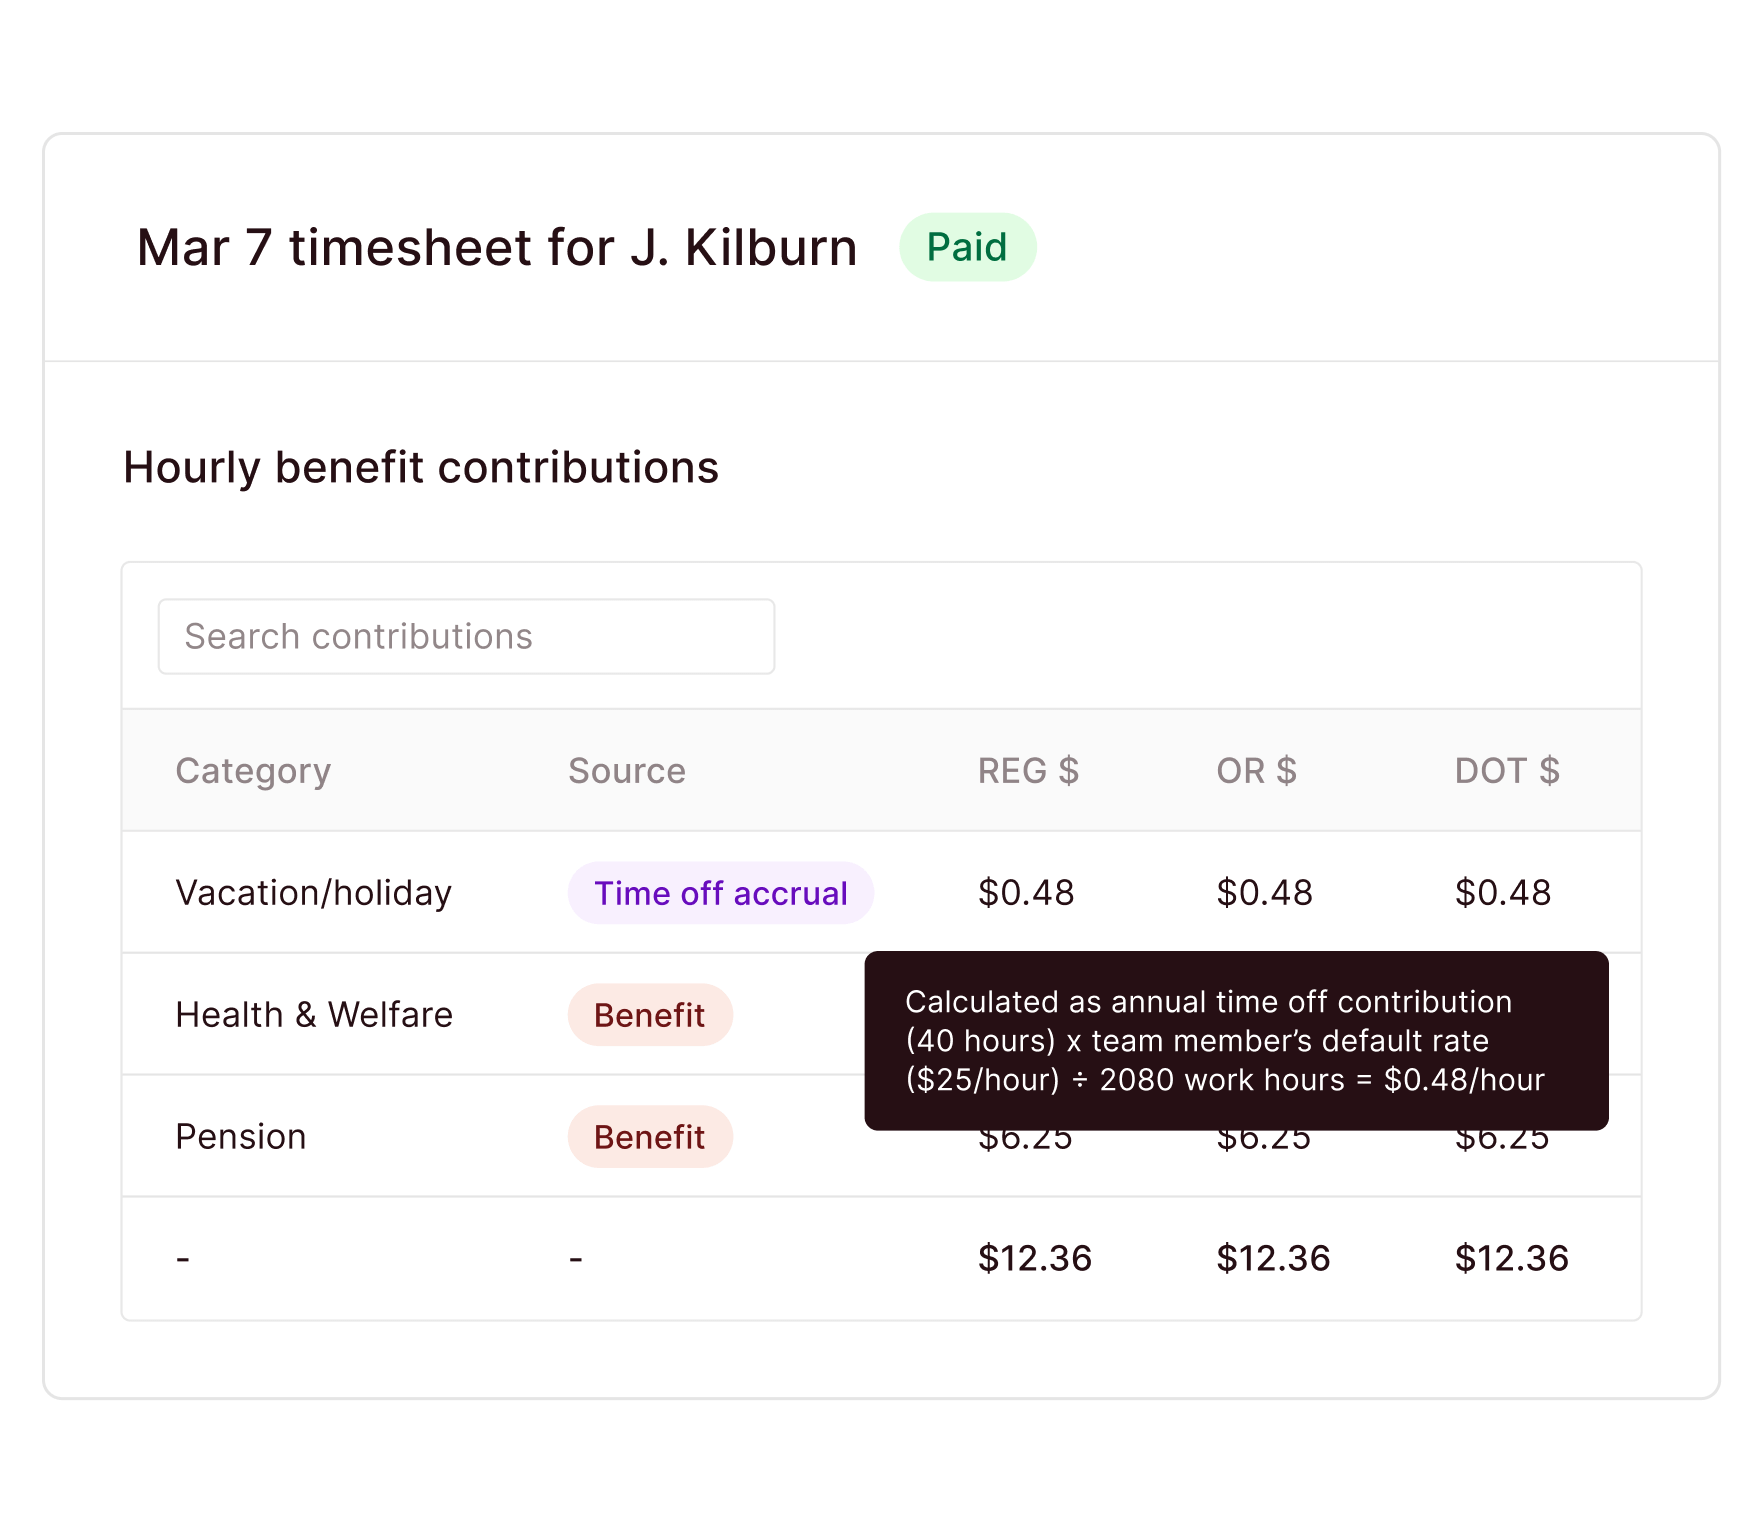Viewport: 1764px width, 1527px height.
Task: Sort by the REG $ column header
Action: pos(1028,770)
